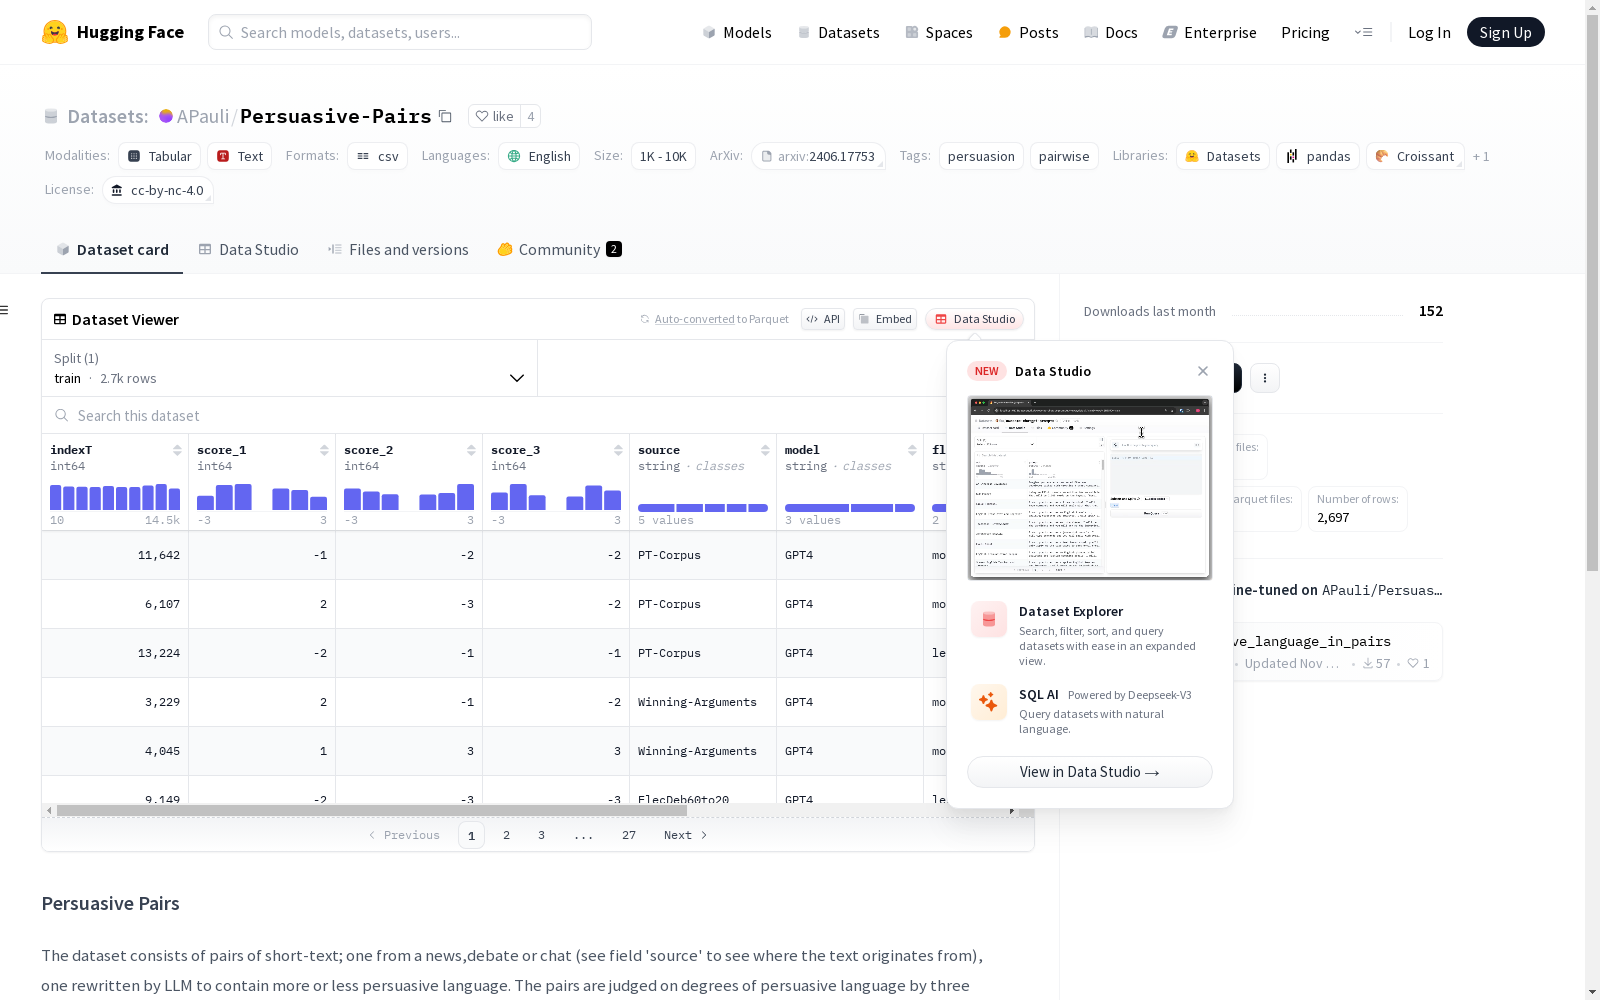Copy dataset name with the copy icon
1600x1000 pixels.
[x=446, y=116]
